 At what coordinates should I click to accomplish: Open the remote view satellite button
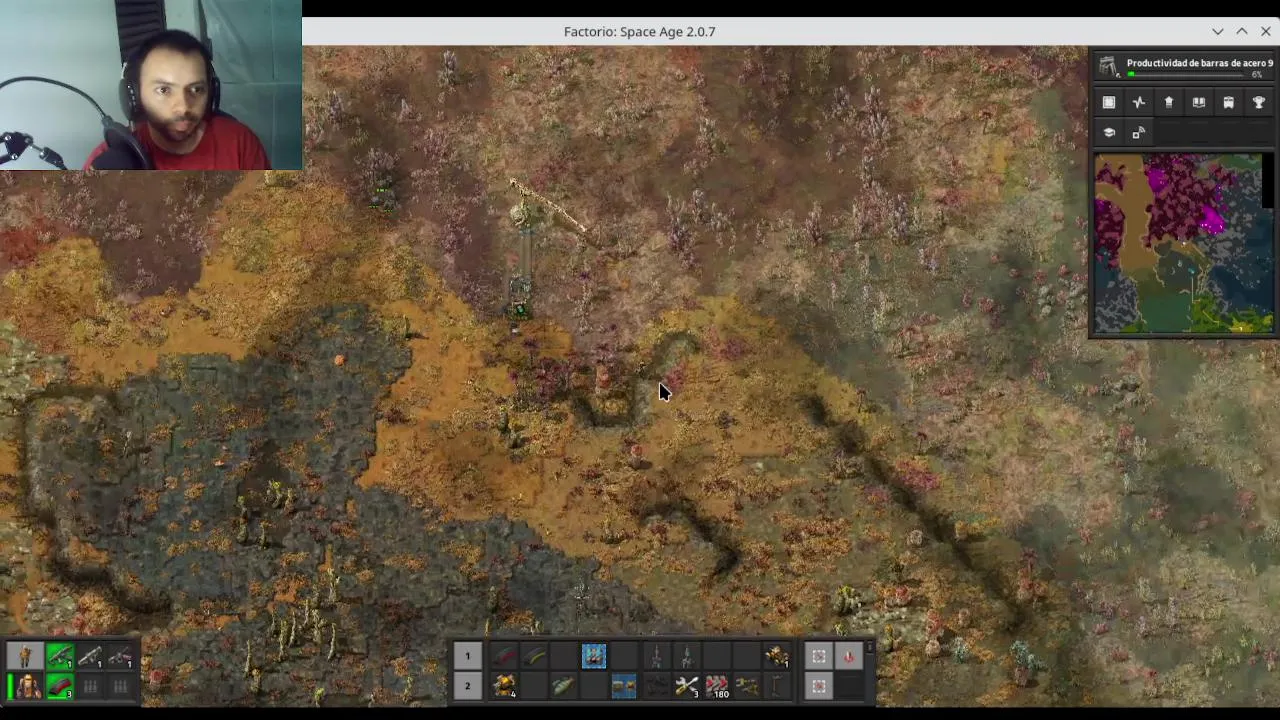tap(1139, 132)
